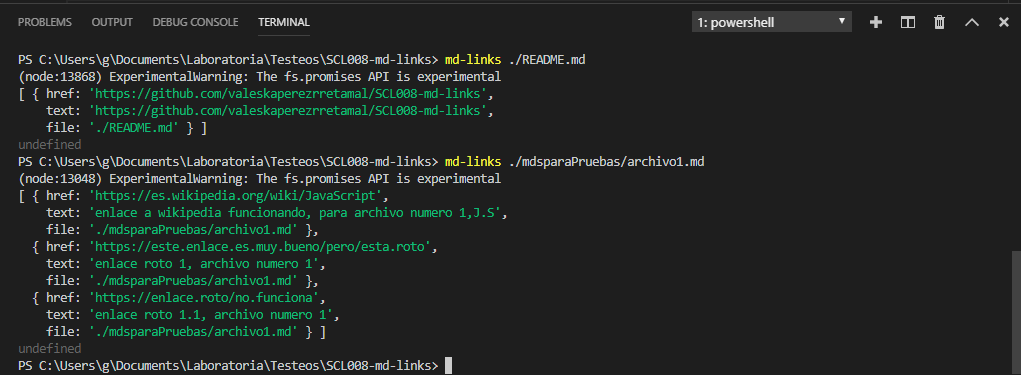Kill terminal using the trash icon

(940, 22)
